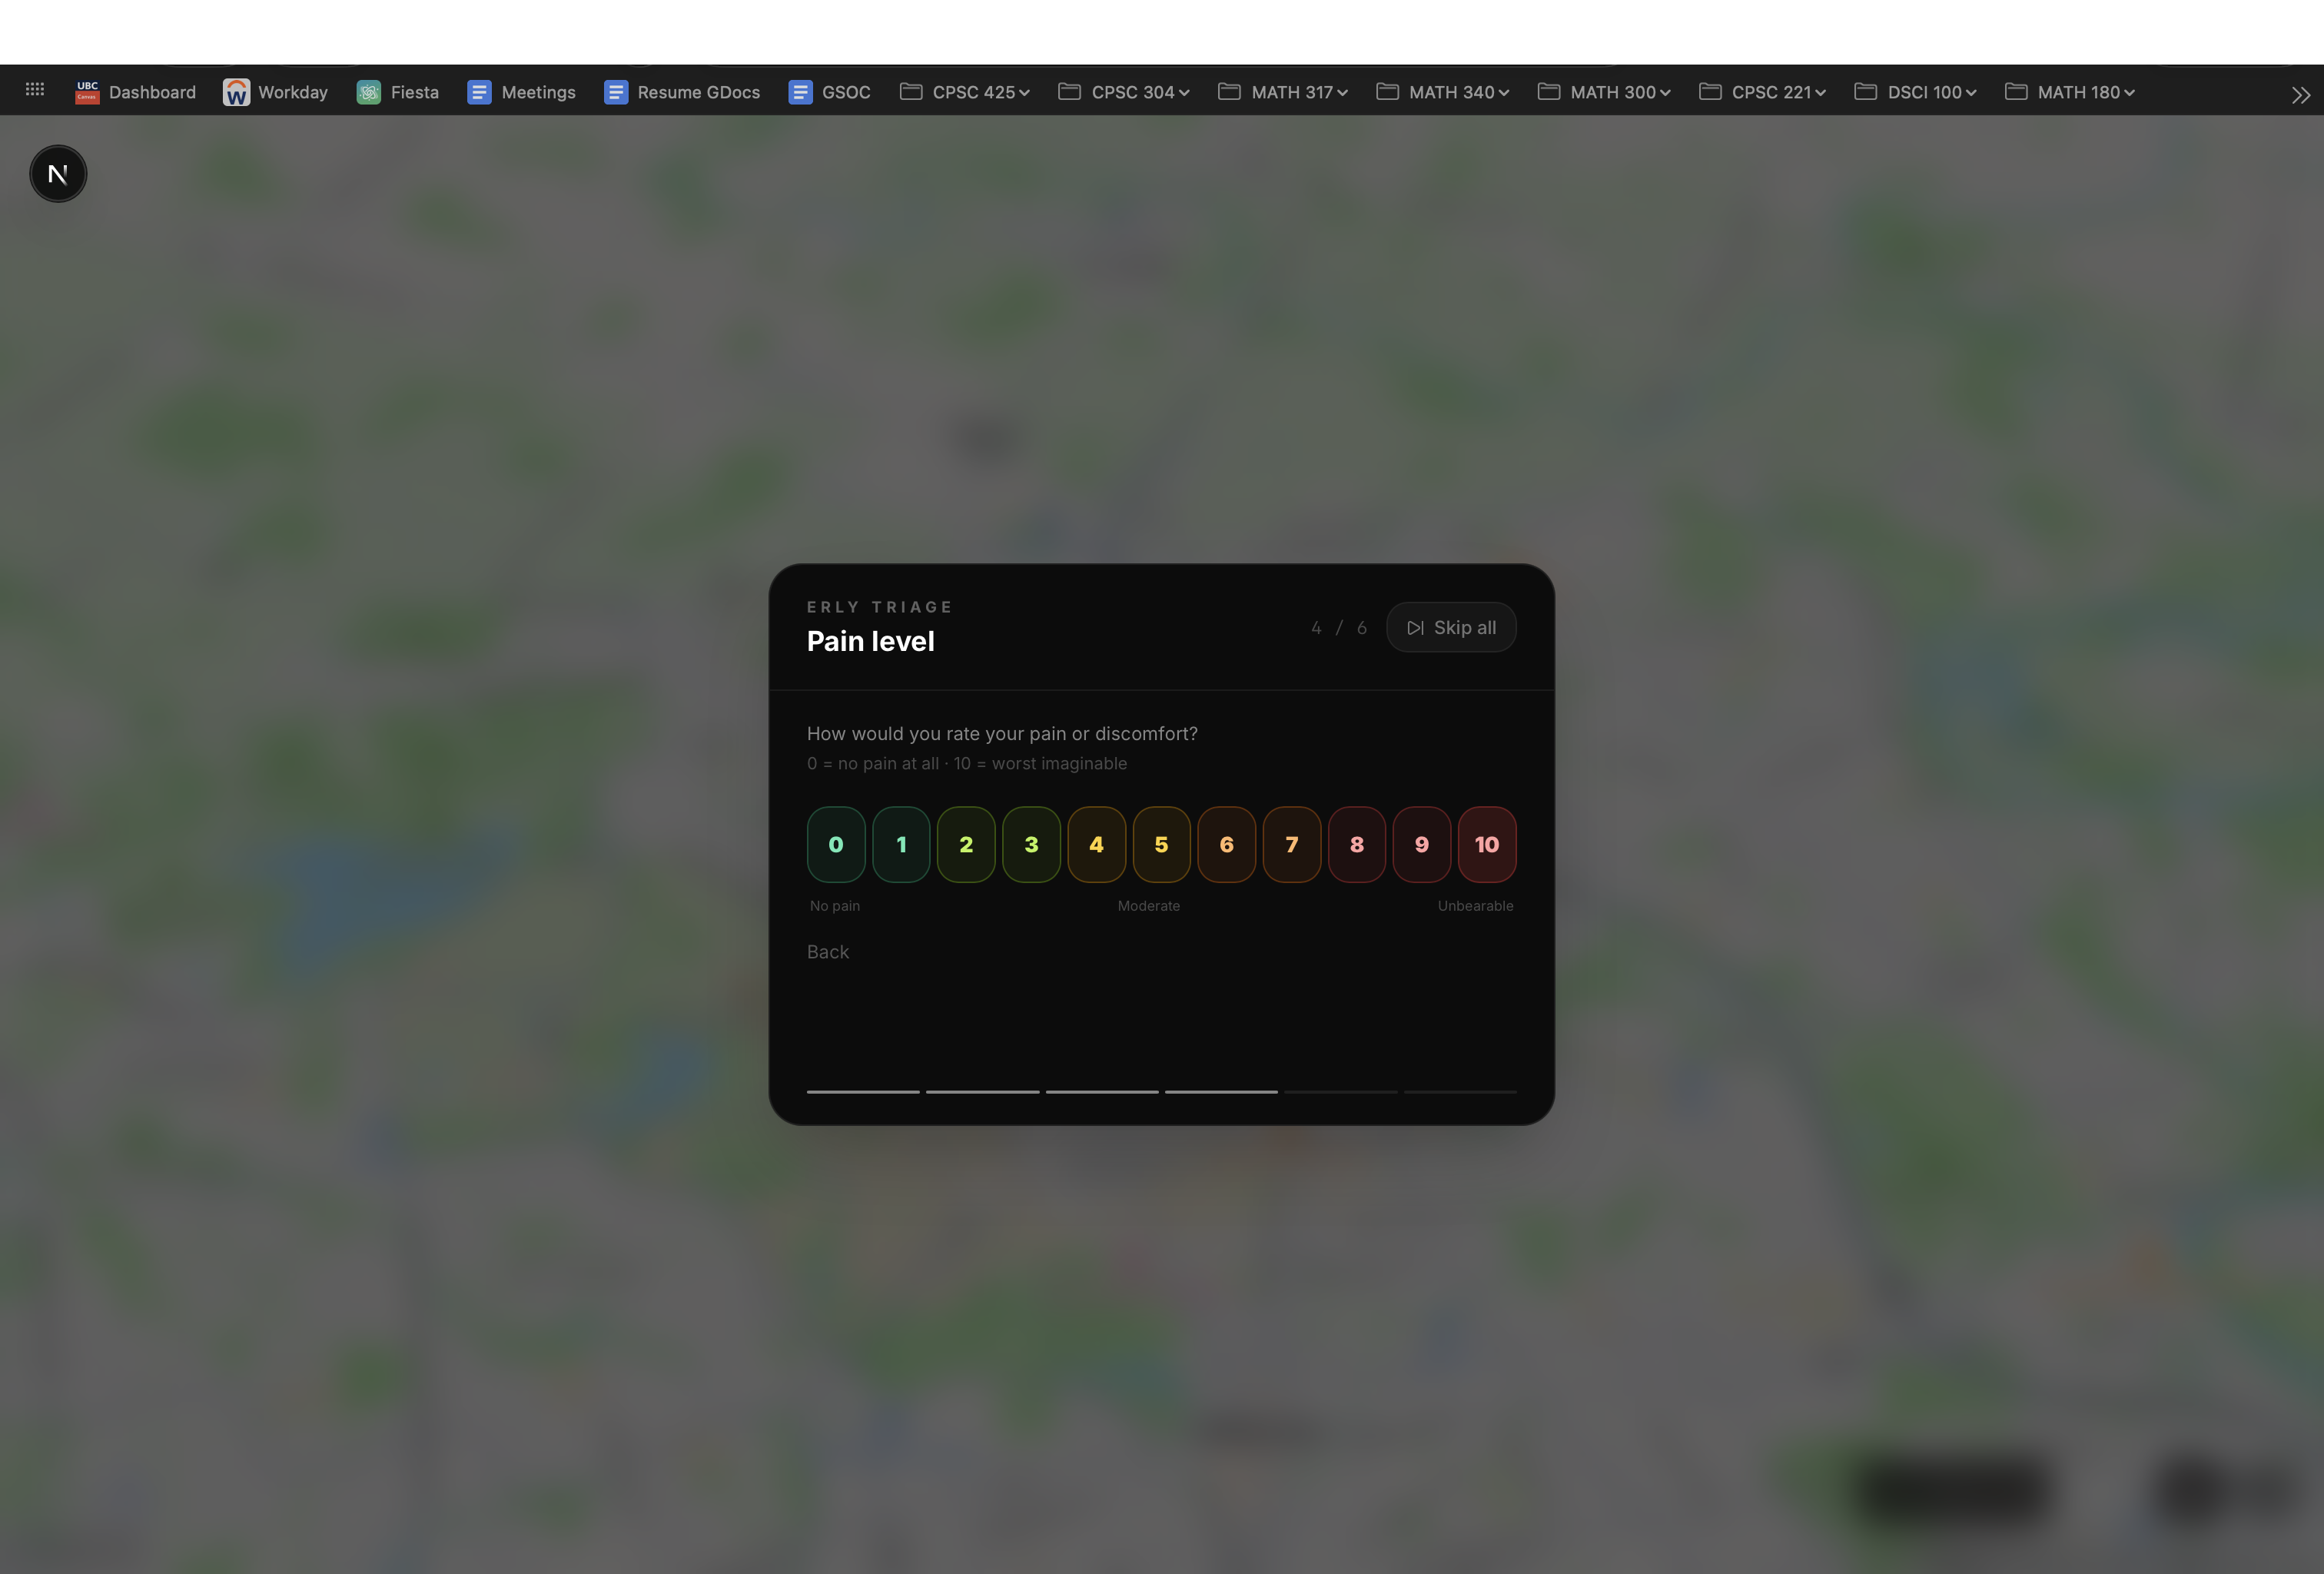The height and width of the screenshot is (1574, 2324).
Task: Open the MATH 180 folder menu
Action: 2070,92
